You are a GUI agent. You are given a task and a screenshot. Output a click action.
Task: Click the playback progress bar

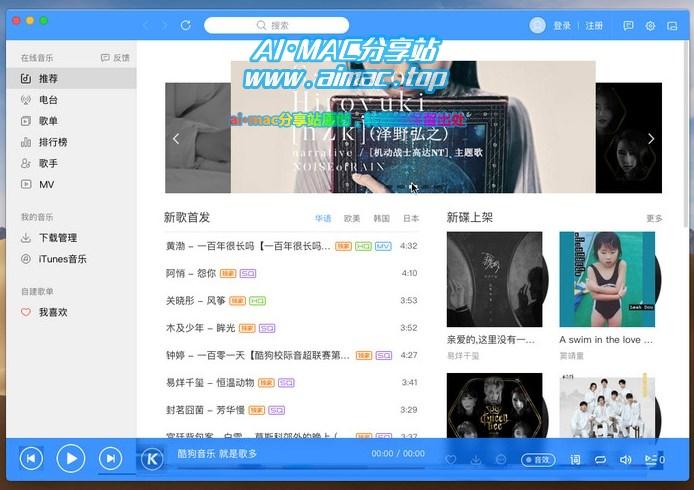[x=301, y=467]
